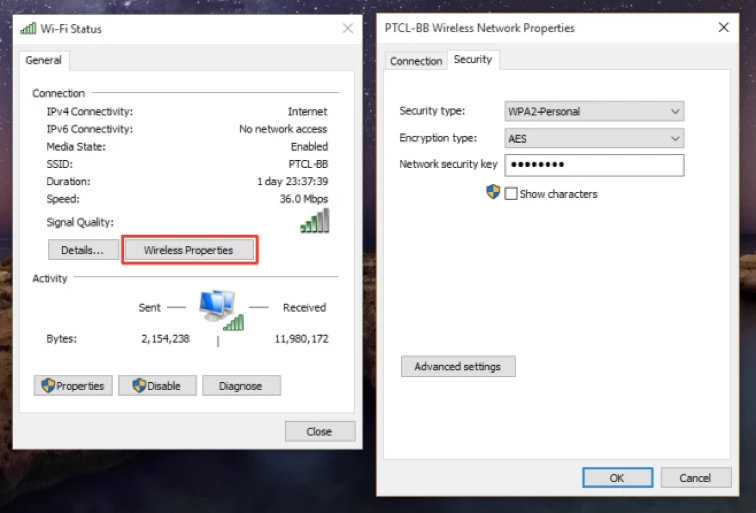
Task: Click the received bytes value 11,980,172
Action: pos(301,339)
